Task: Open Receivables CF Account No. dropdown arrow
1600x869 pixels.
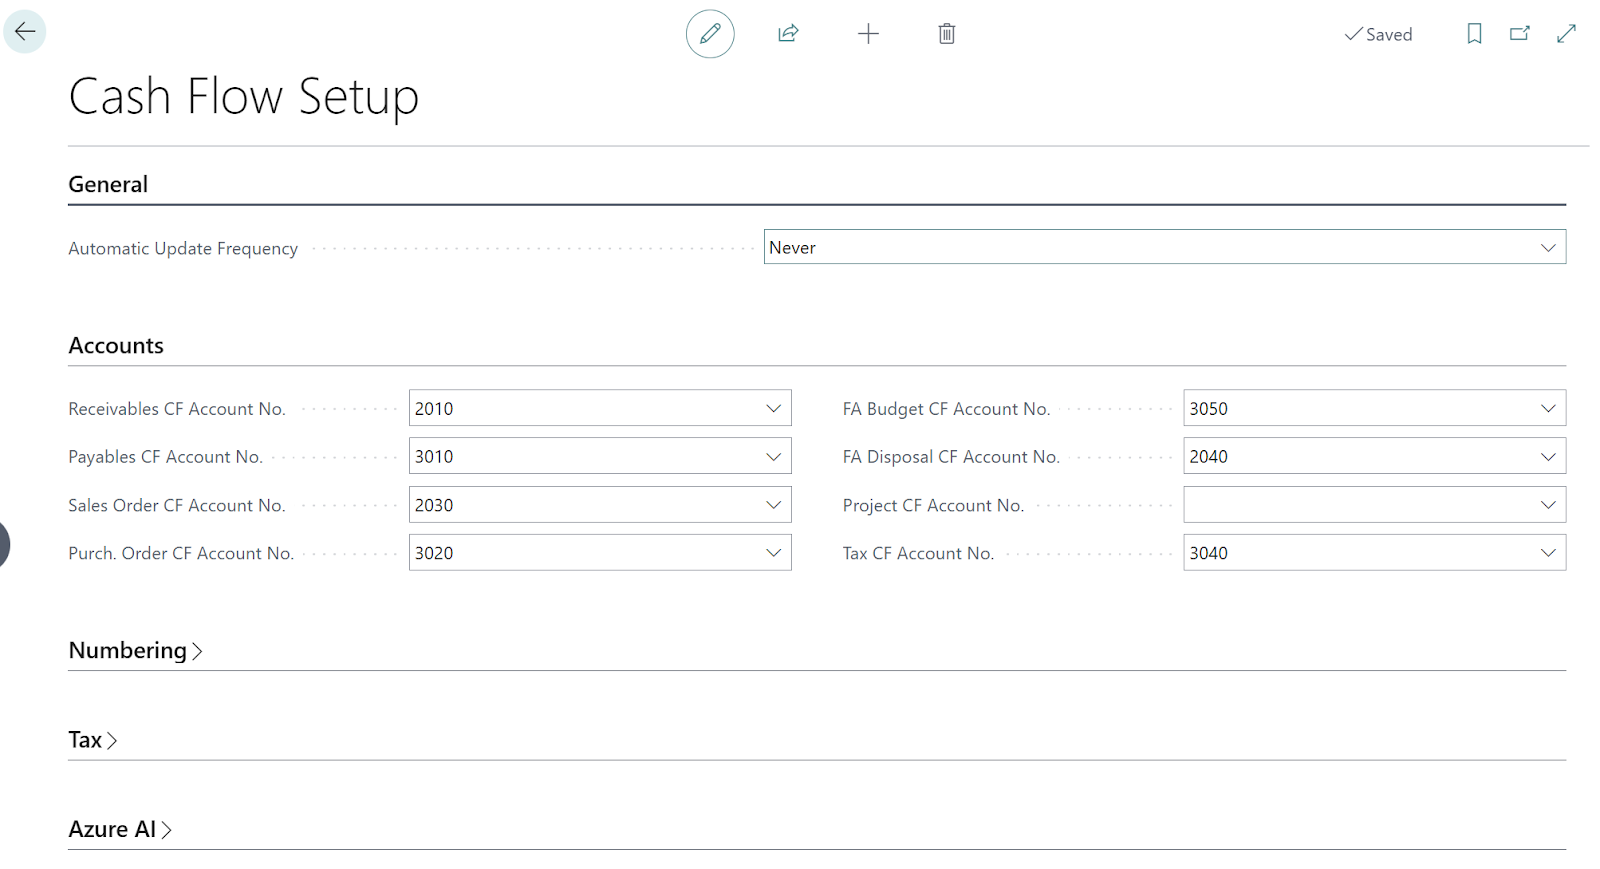Action: (773, 409)
